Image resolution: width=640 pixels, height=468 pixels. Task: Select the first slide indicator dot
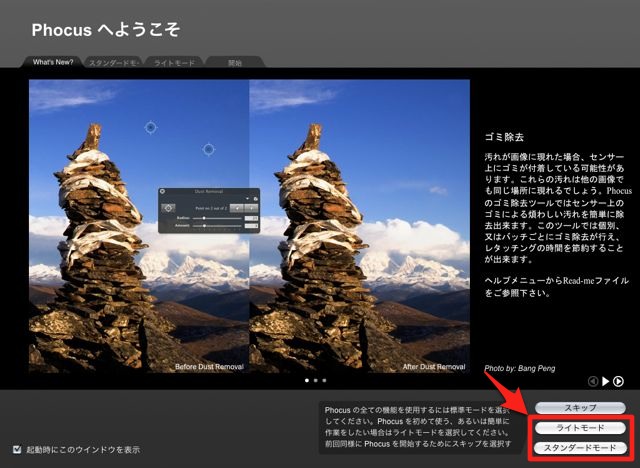click(307, 380)
